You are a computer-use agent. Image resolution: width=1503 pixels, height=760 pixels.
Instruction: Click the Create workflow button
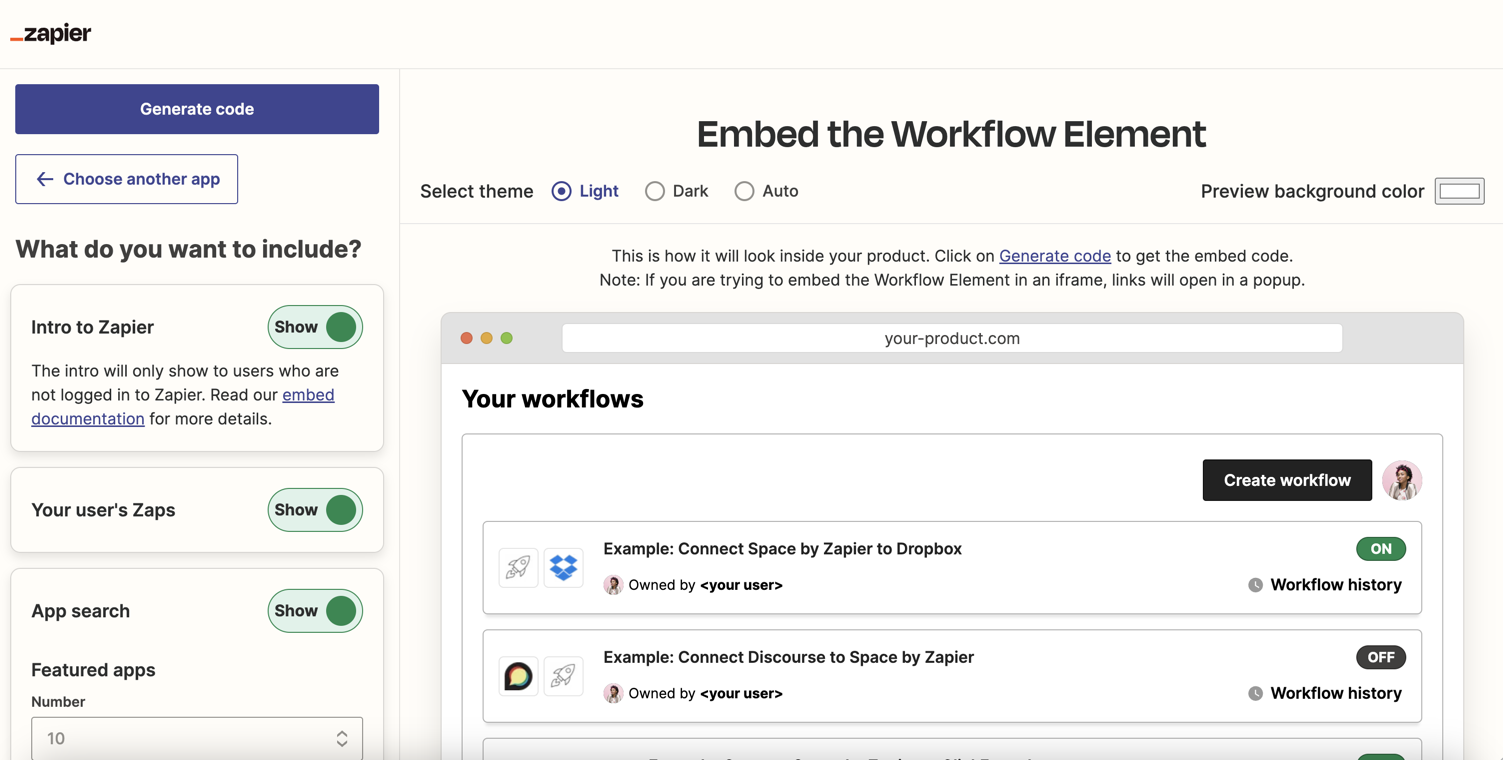tap(1287, 480)
